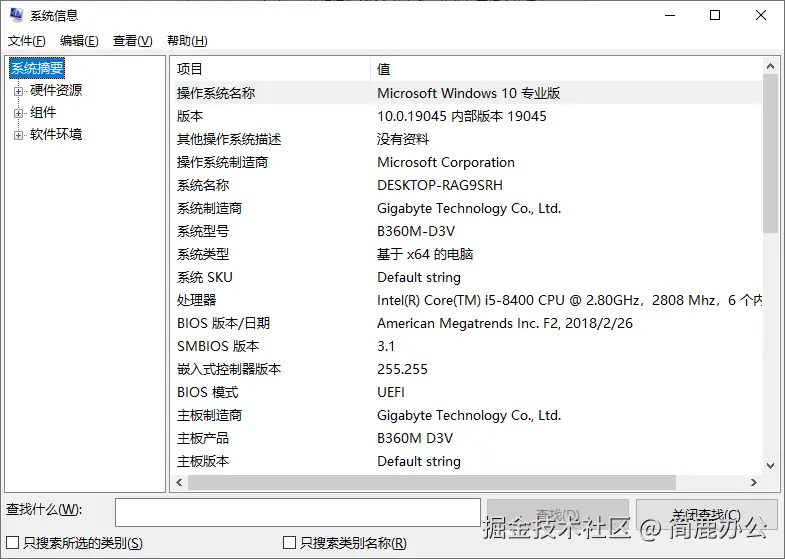Click the 系统信息 title bar app icon
This screenshot has width=785, height=559.
click(17, 15)
